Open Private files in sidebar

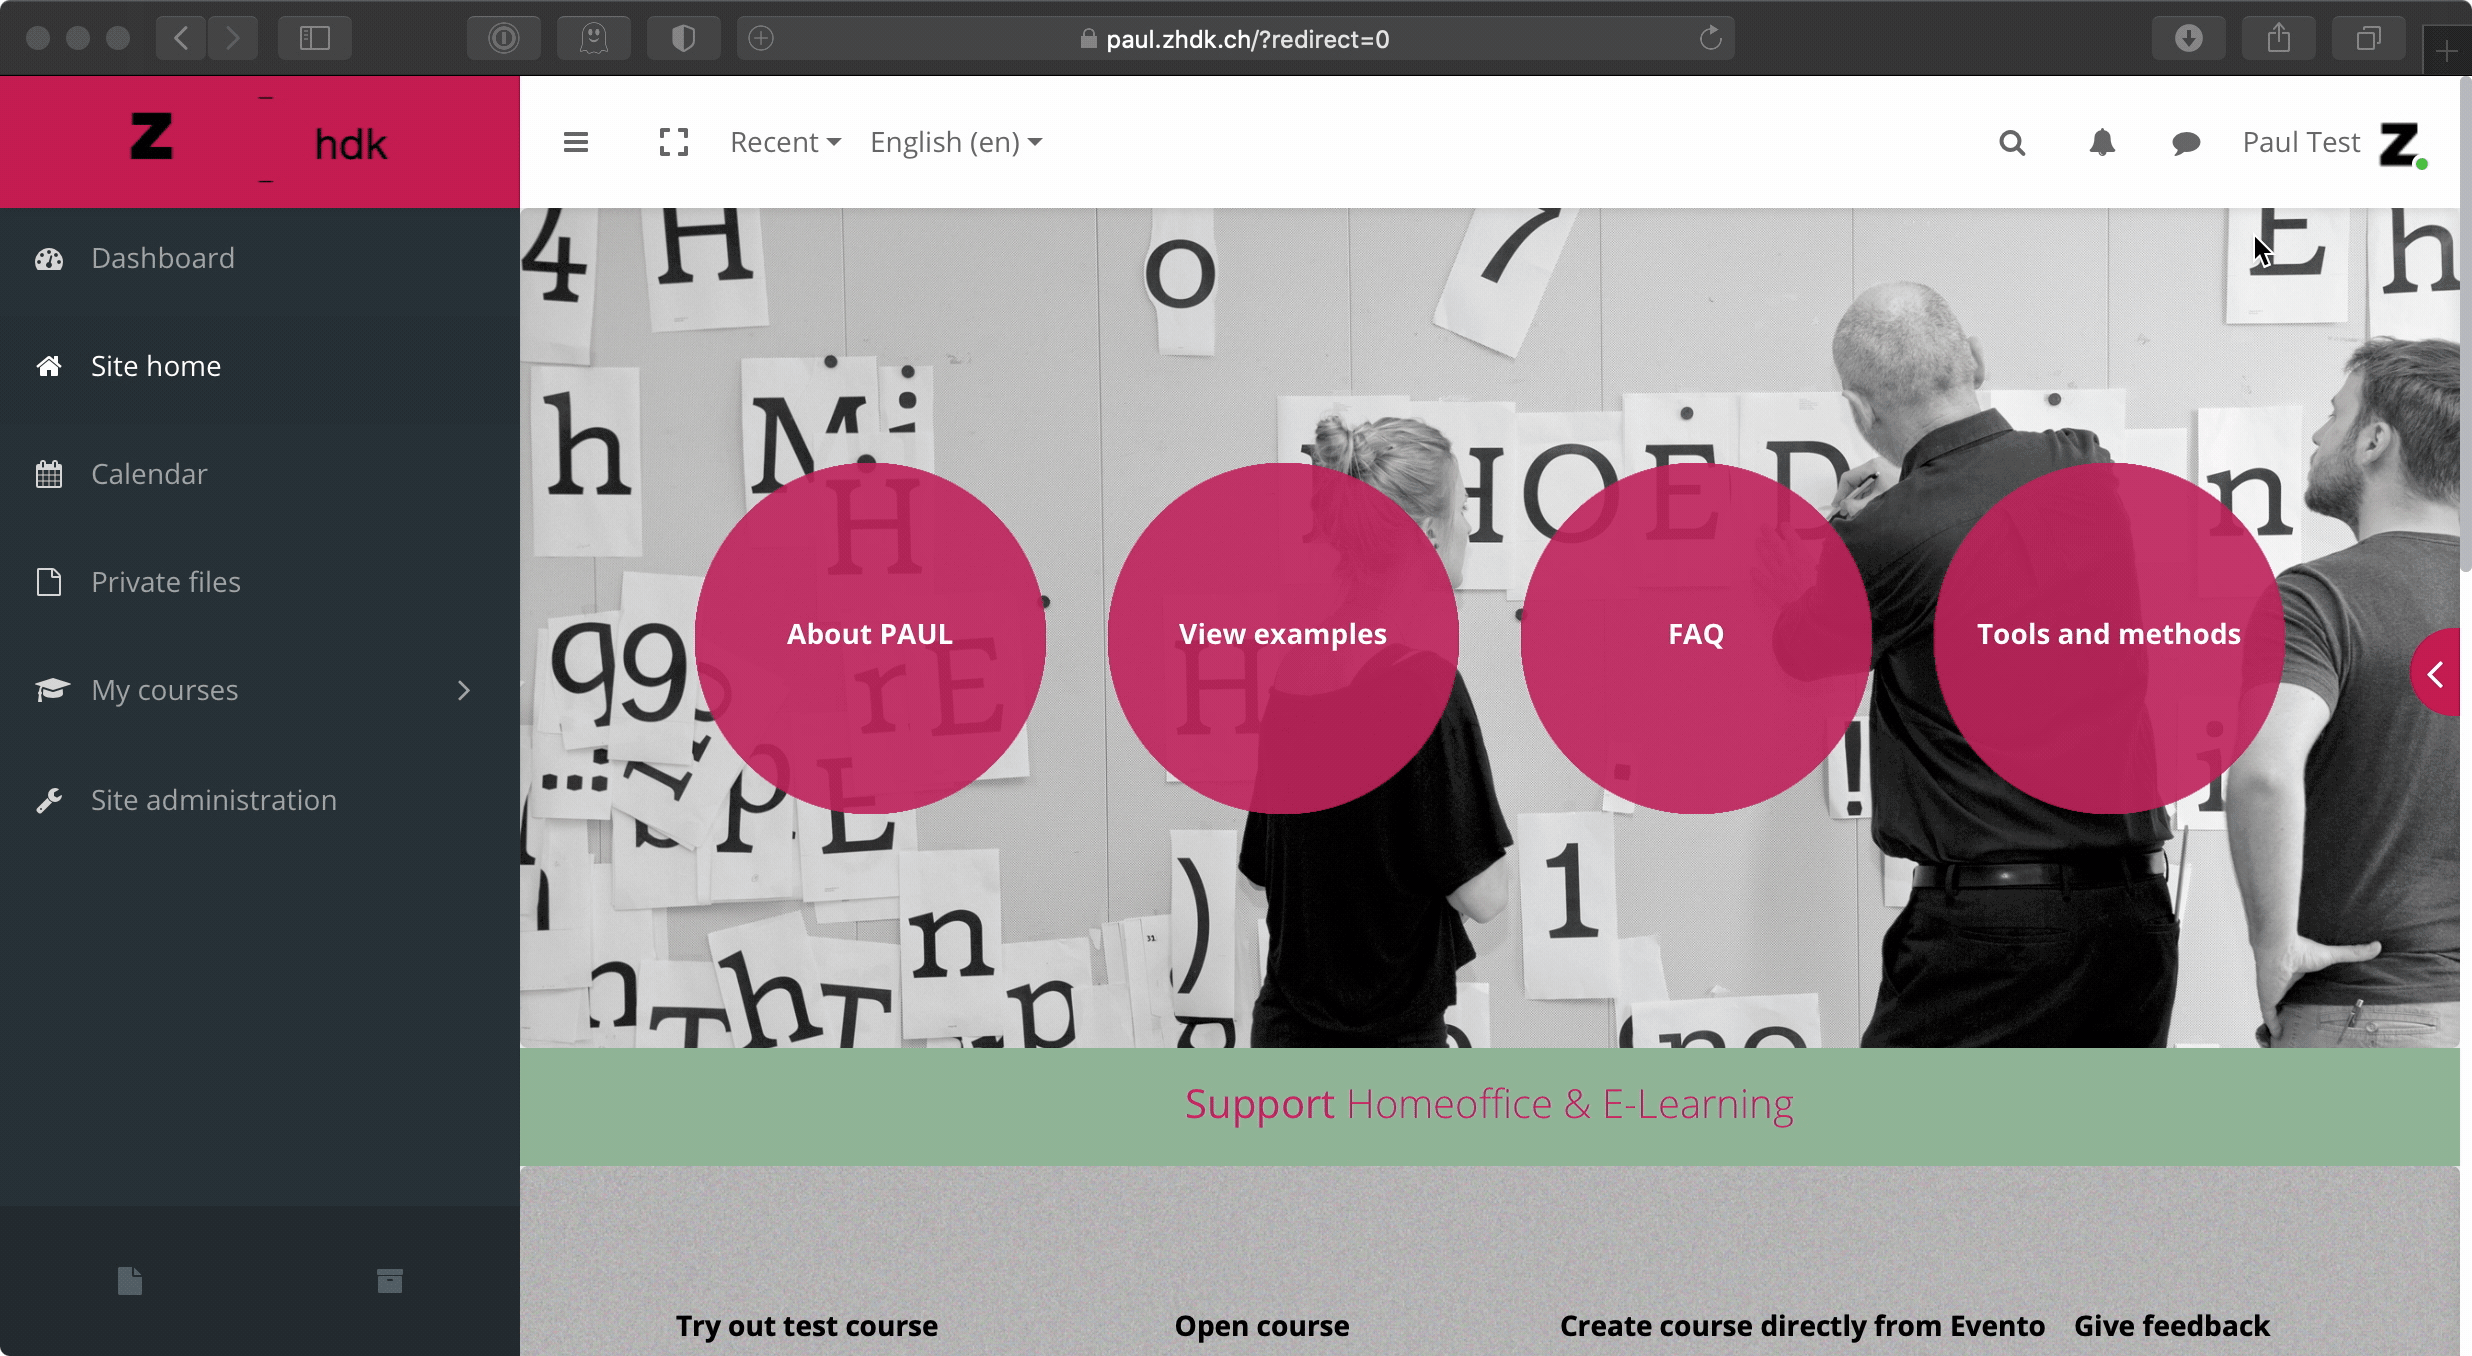pos(165,582)
